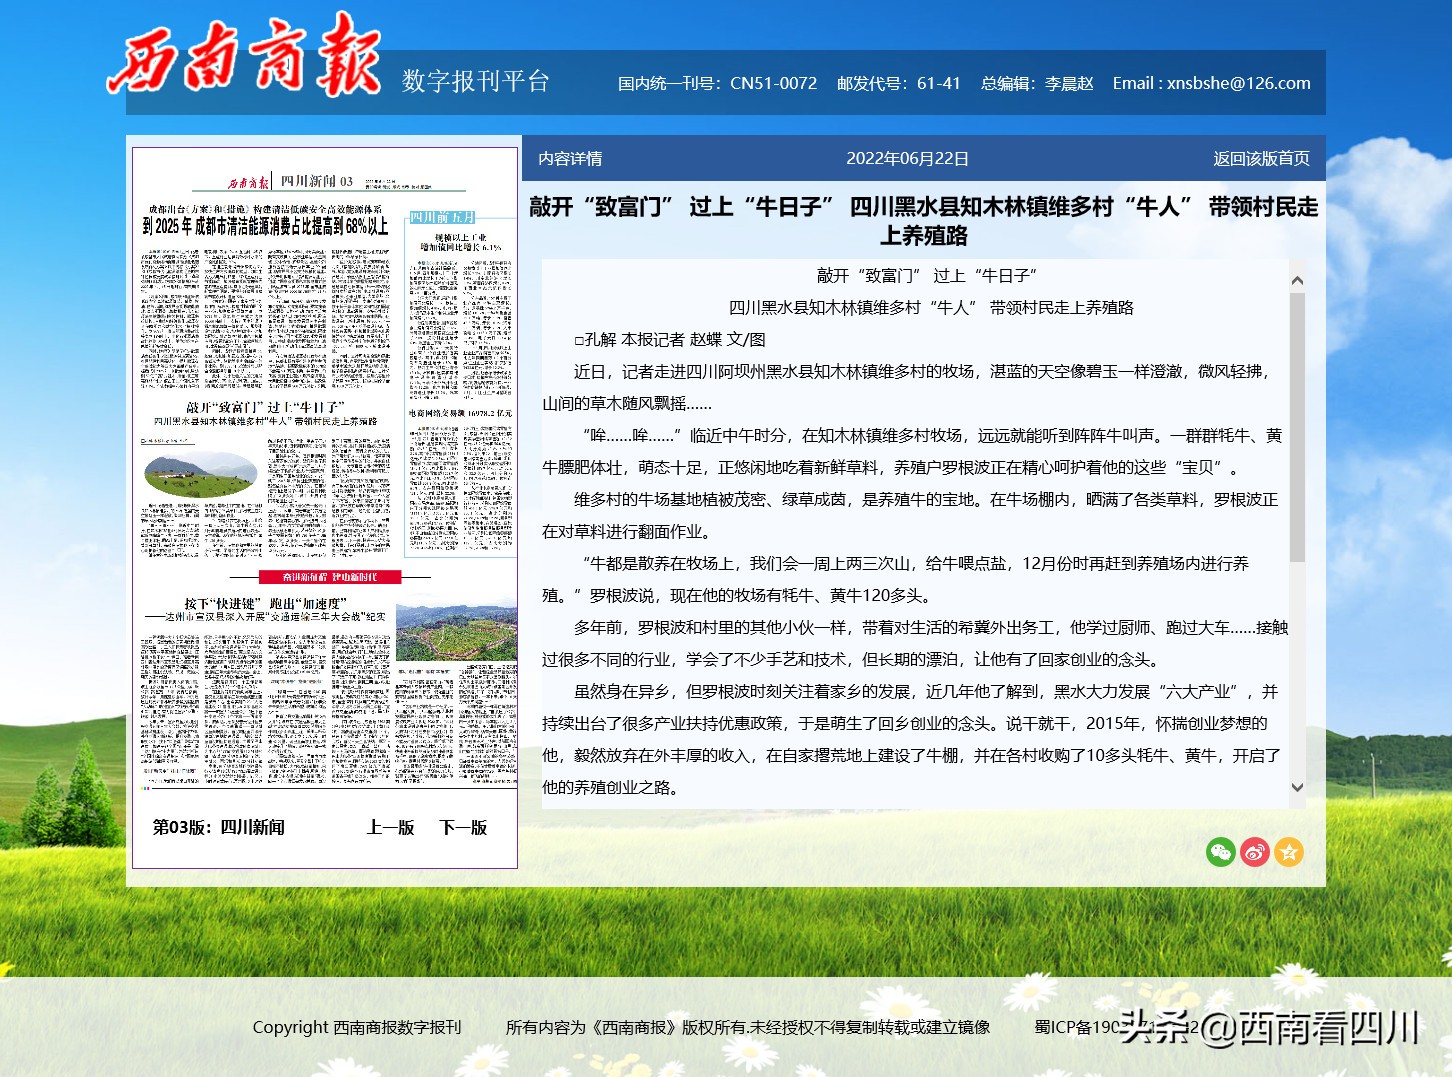This screenshot has width=1452, height=1077.
Task: Go to 下一版 next edition
Action: click(x=463, y=828)
